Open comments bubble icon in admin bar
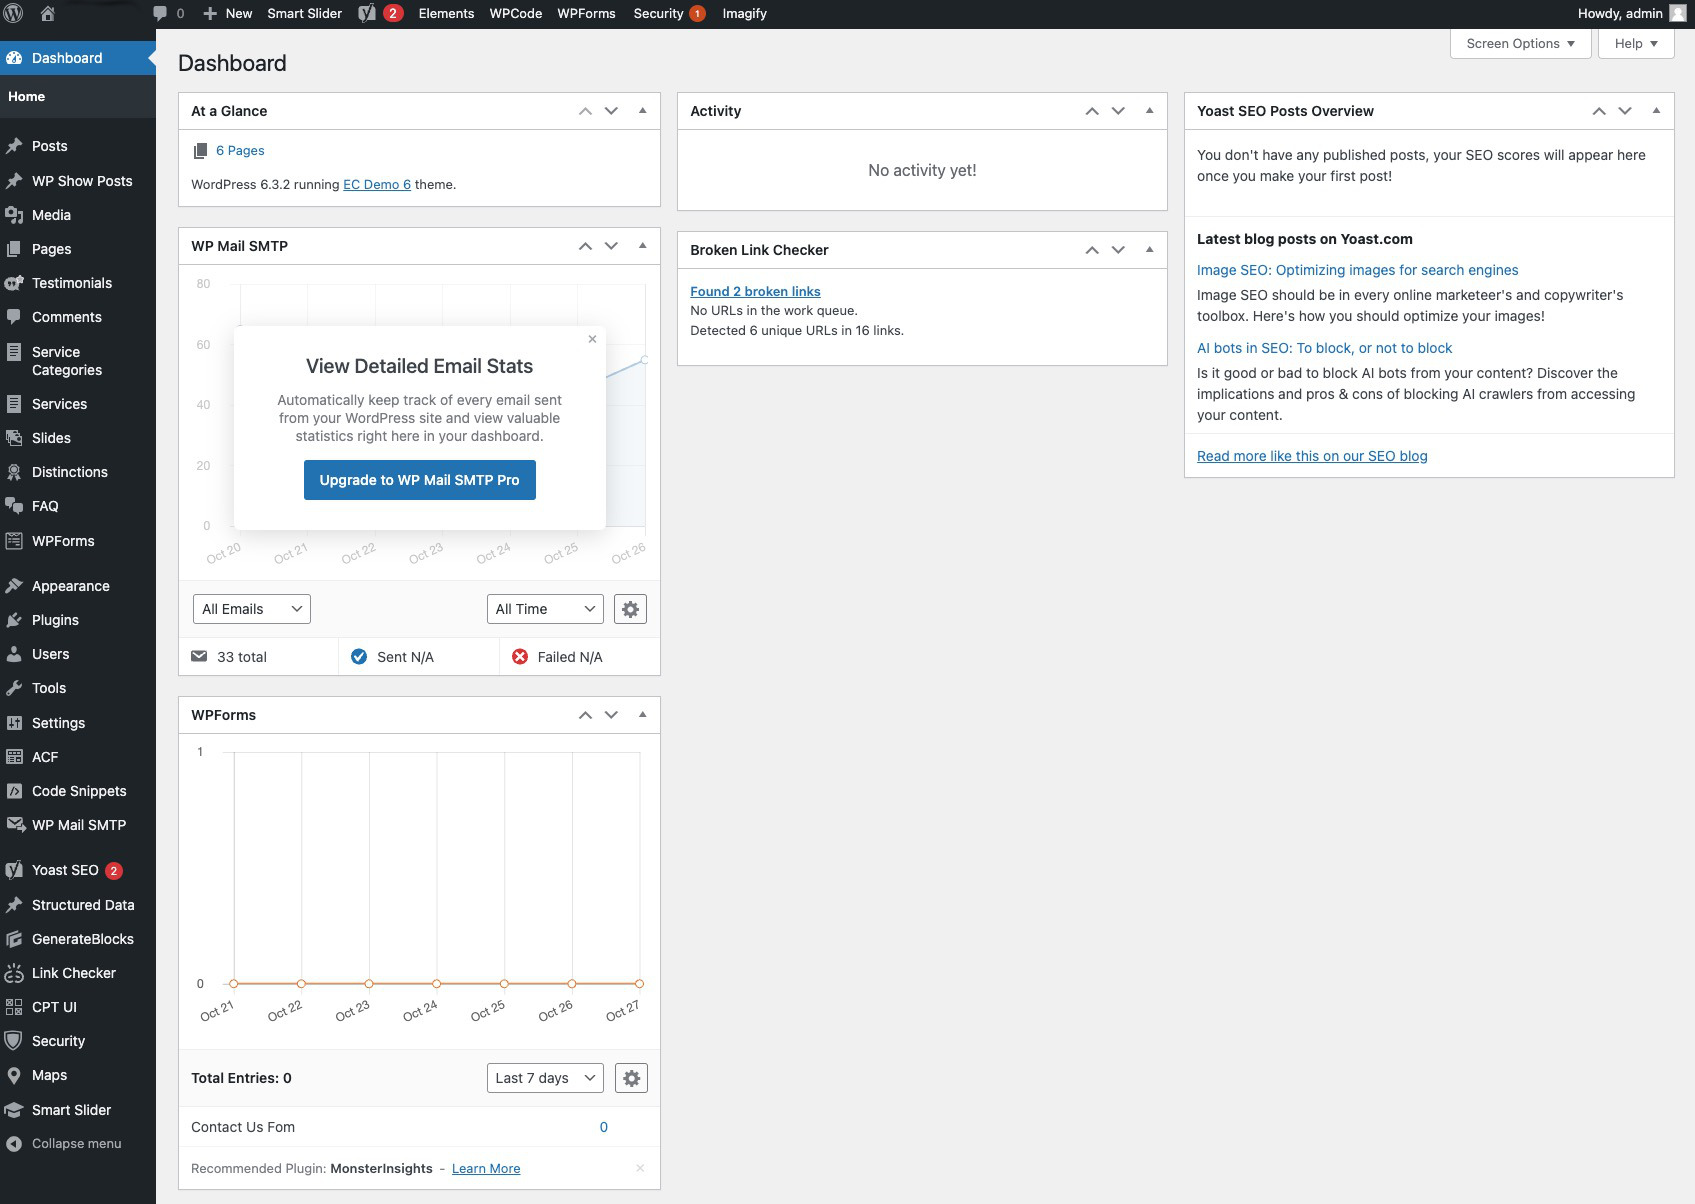1695x1204 pixels. [160, 14]
